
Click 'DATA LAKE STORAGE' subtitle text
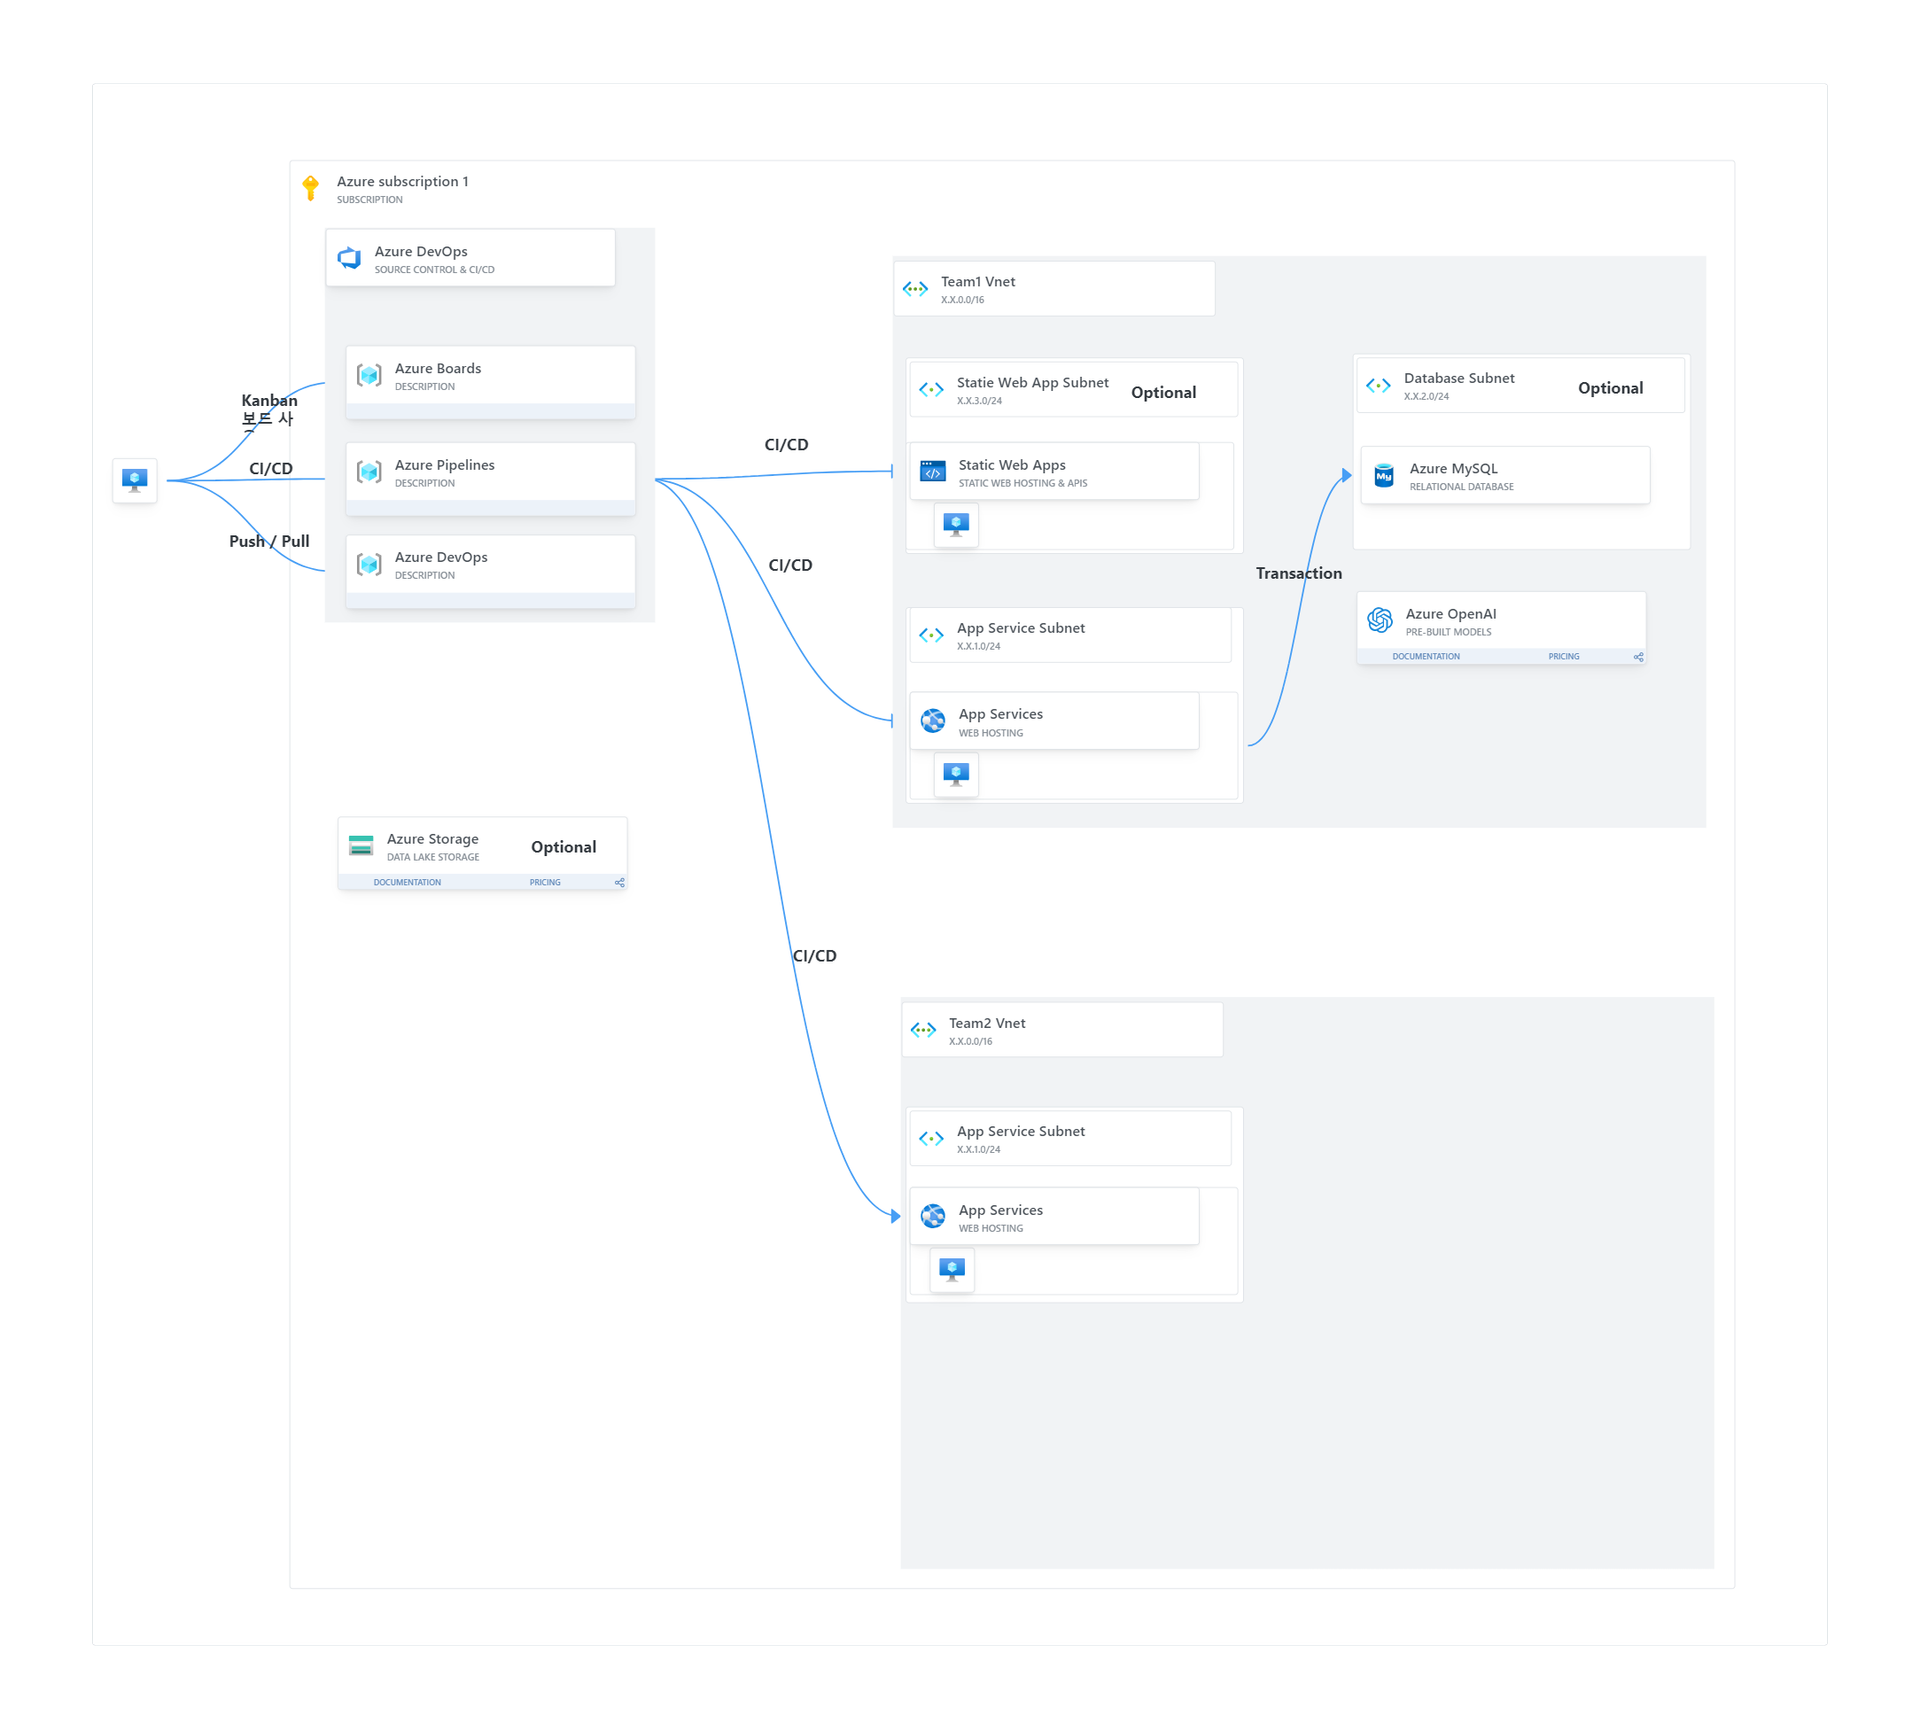[x=434, y=858]
